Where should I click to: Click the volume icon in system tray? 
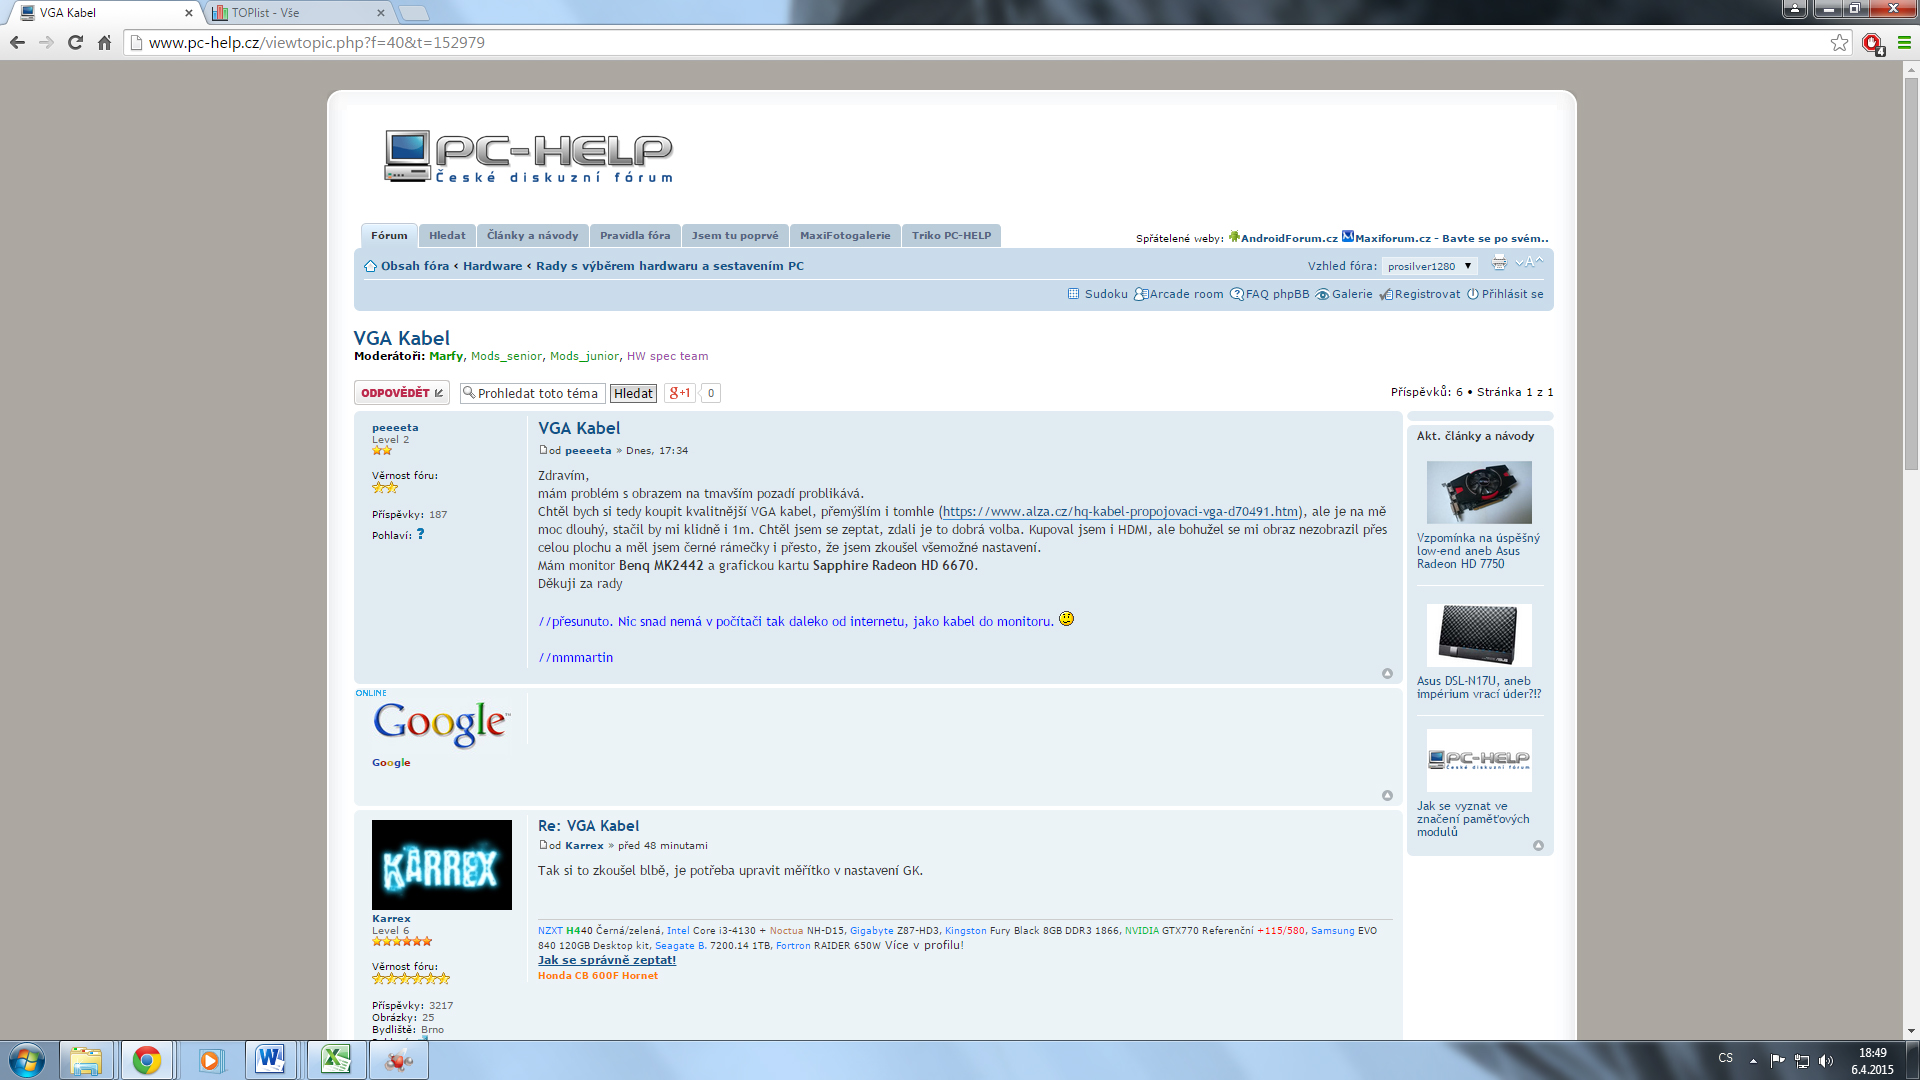point(1826,1060)
